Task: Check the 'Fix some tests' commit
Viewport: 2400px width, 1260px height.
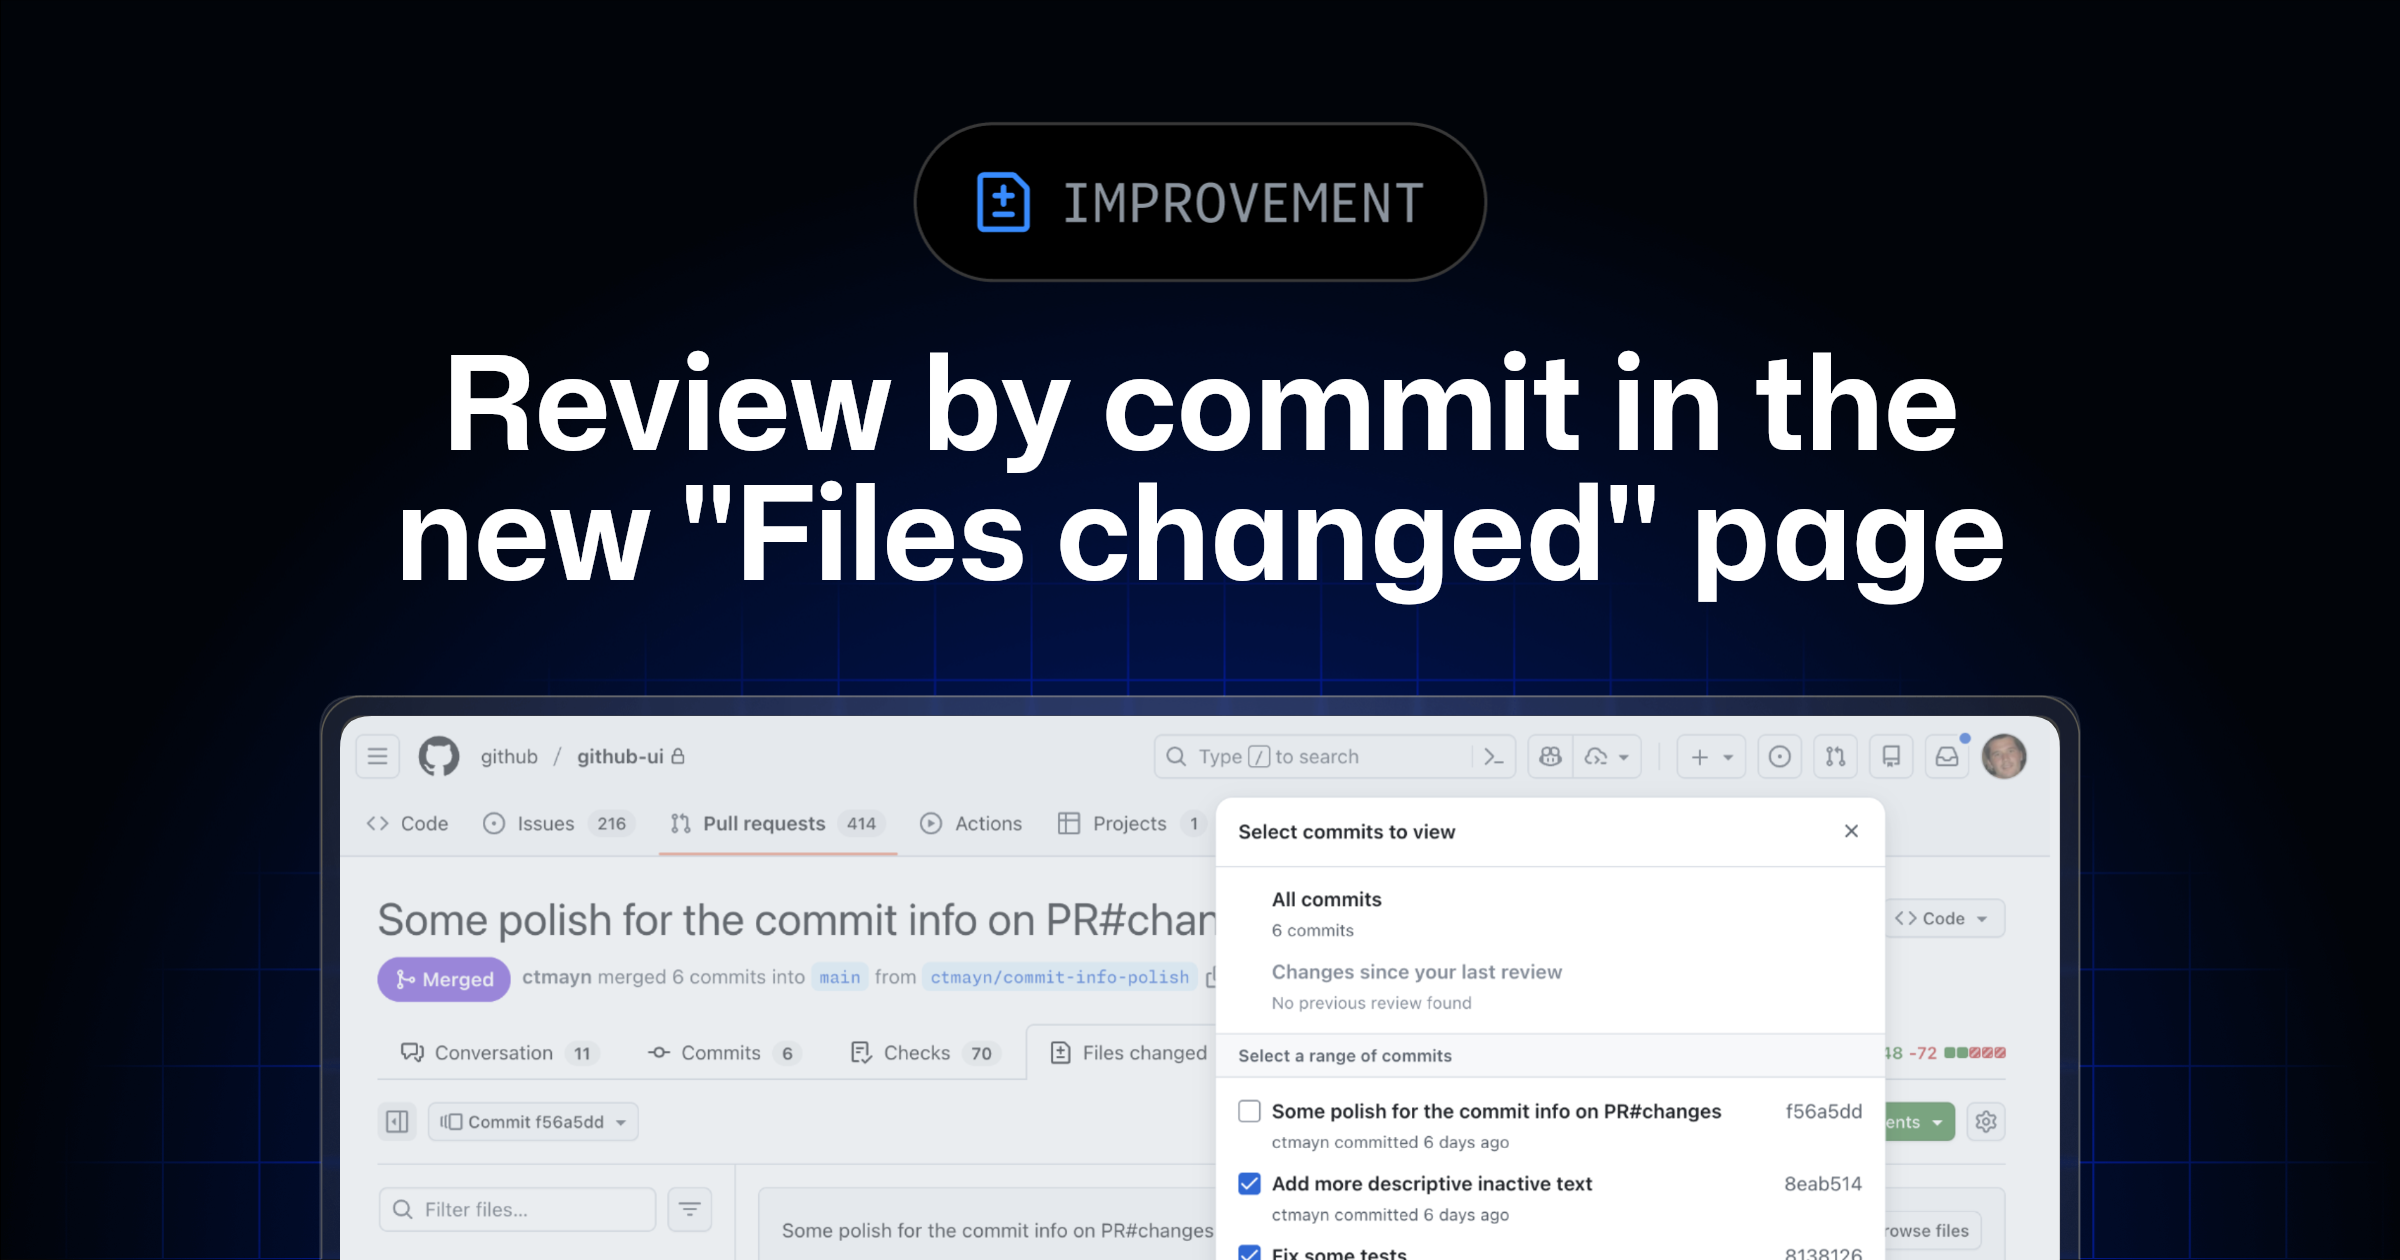Action: click(1248, 1253)
